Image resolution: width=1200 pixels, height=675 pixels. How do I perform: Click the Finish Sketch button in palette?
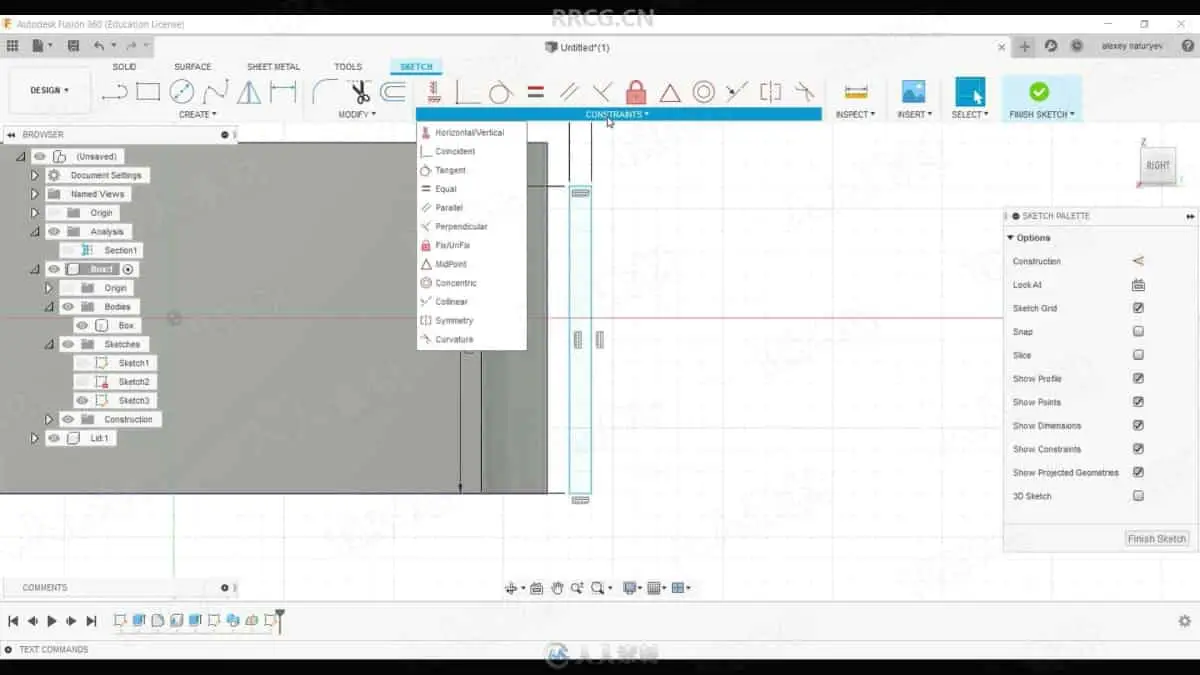1157,539
